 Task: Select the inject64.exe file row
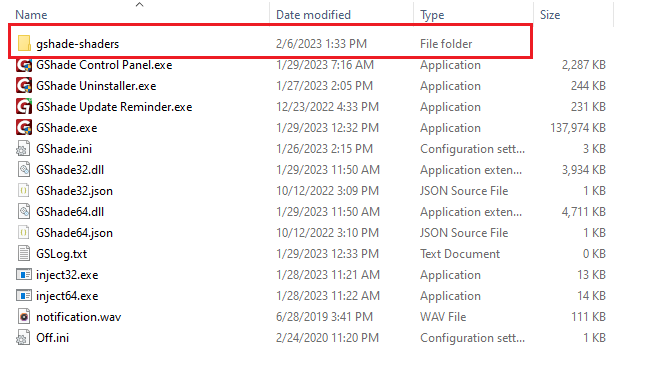tap(311, 296)
